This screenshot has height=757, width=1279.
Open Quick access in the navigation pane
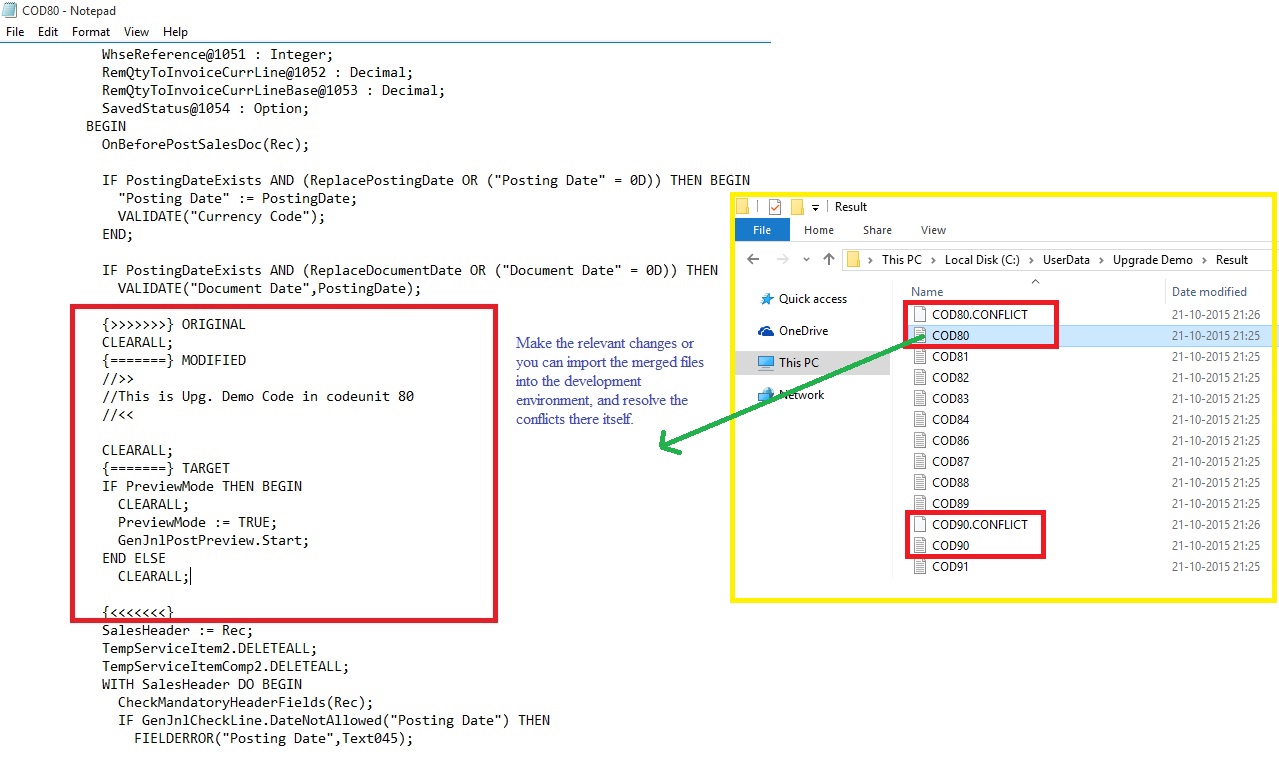pos(812,299)
